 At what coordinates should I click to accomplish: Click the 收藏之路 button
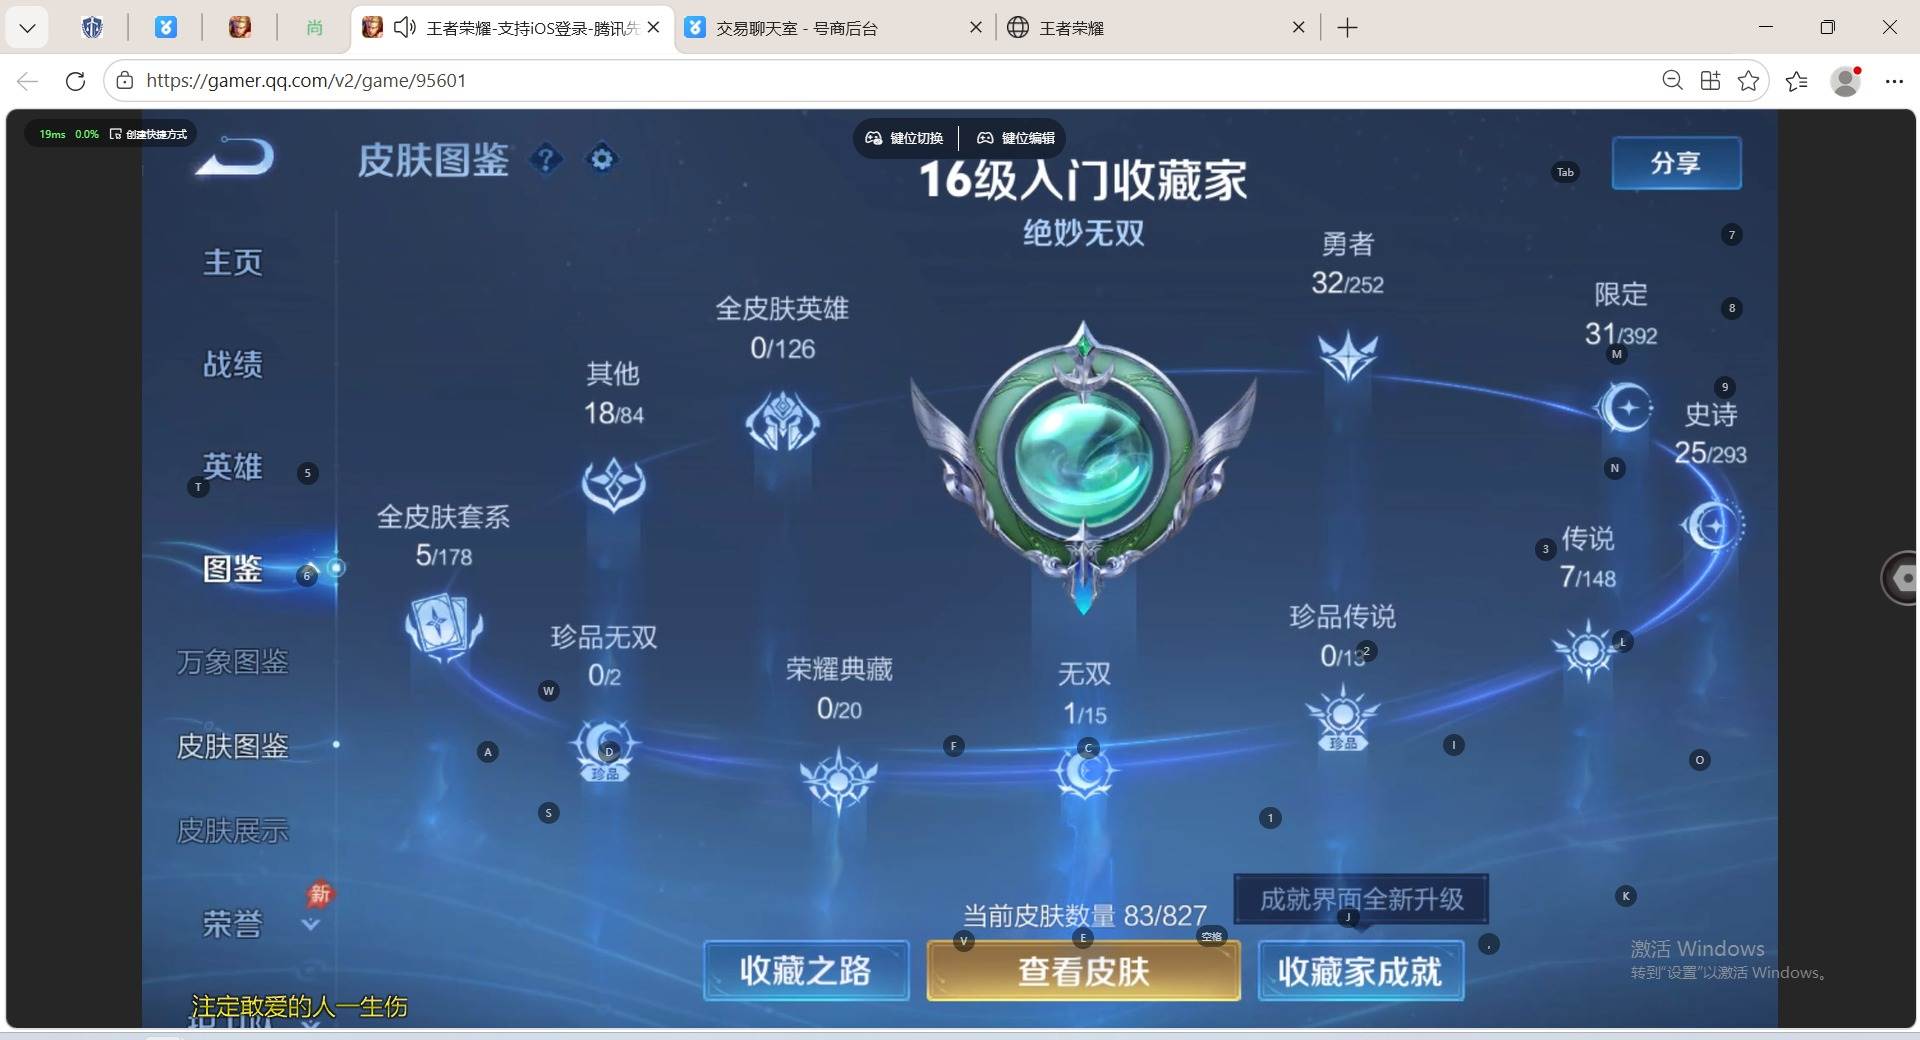(806, 971)
